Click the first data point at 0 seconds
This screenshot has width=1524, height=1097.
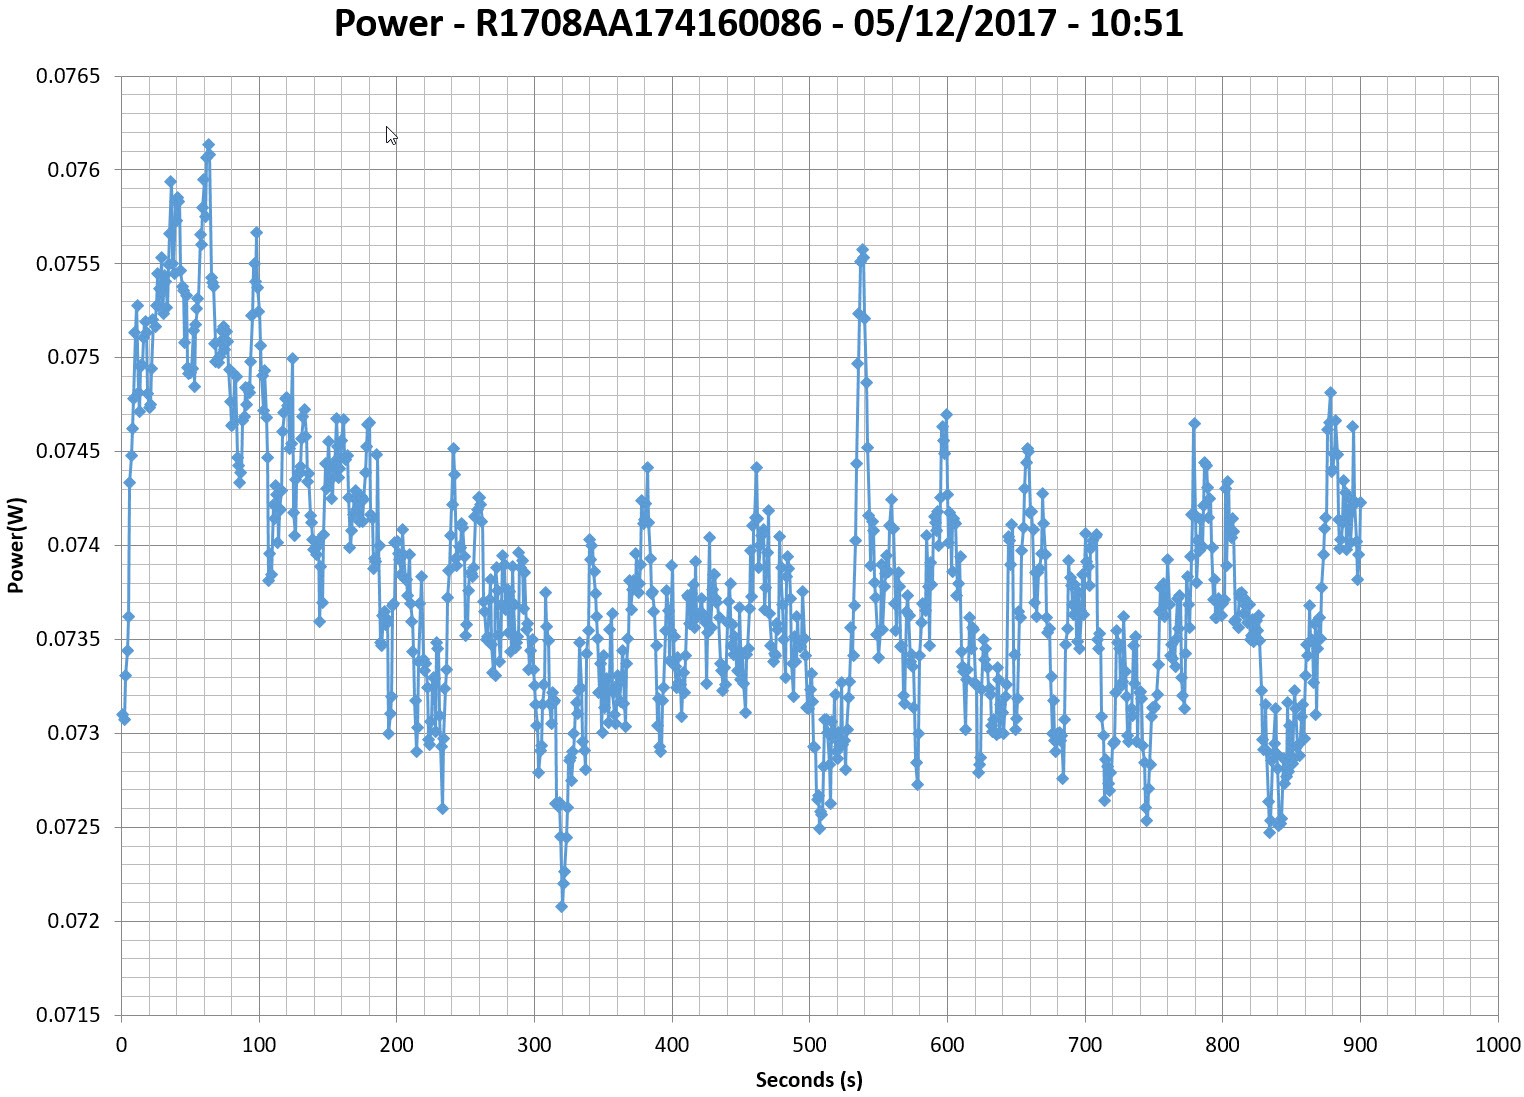[122, 715]
